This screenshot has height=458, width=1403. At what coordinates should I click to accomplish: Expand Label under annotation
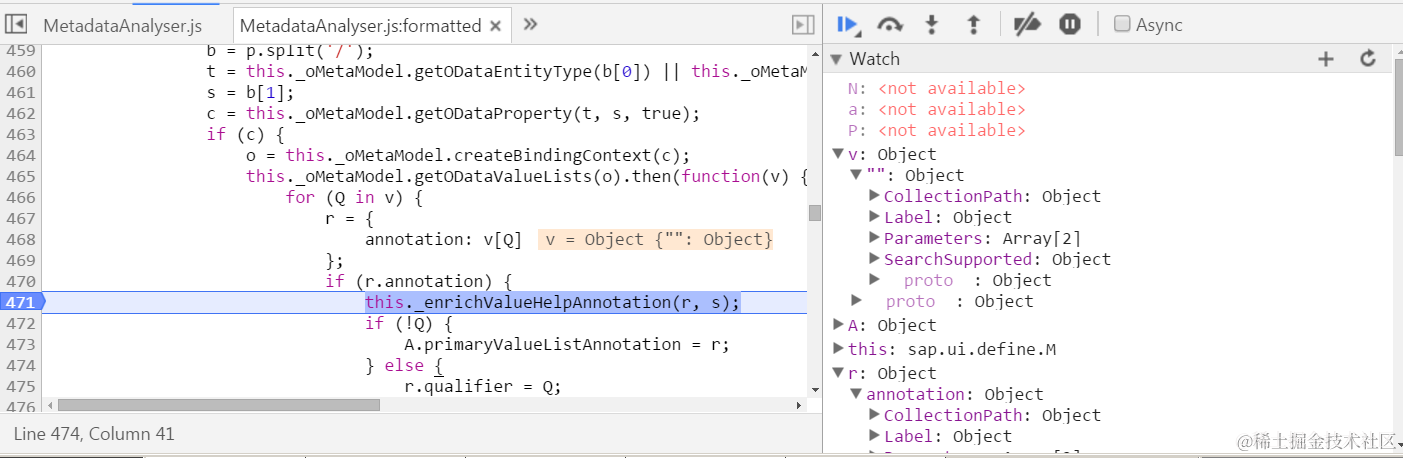[x=875, y=436]
